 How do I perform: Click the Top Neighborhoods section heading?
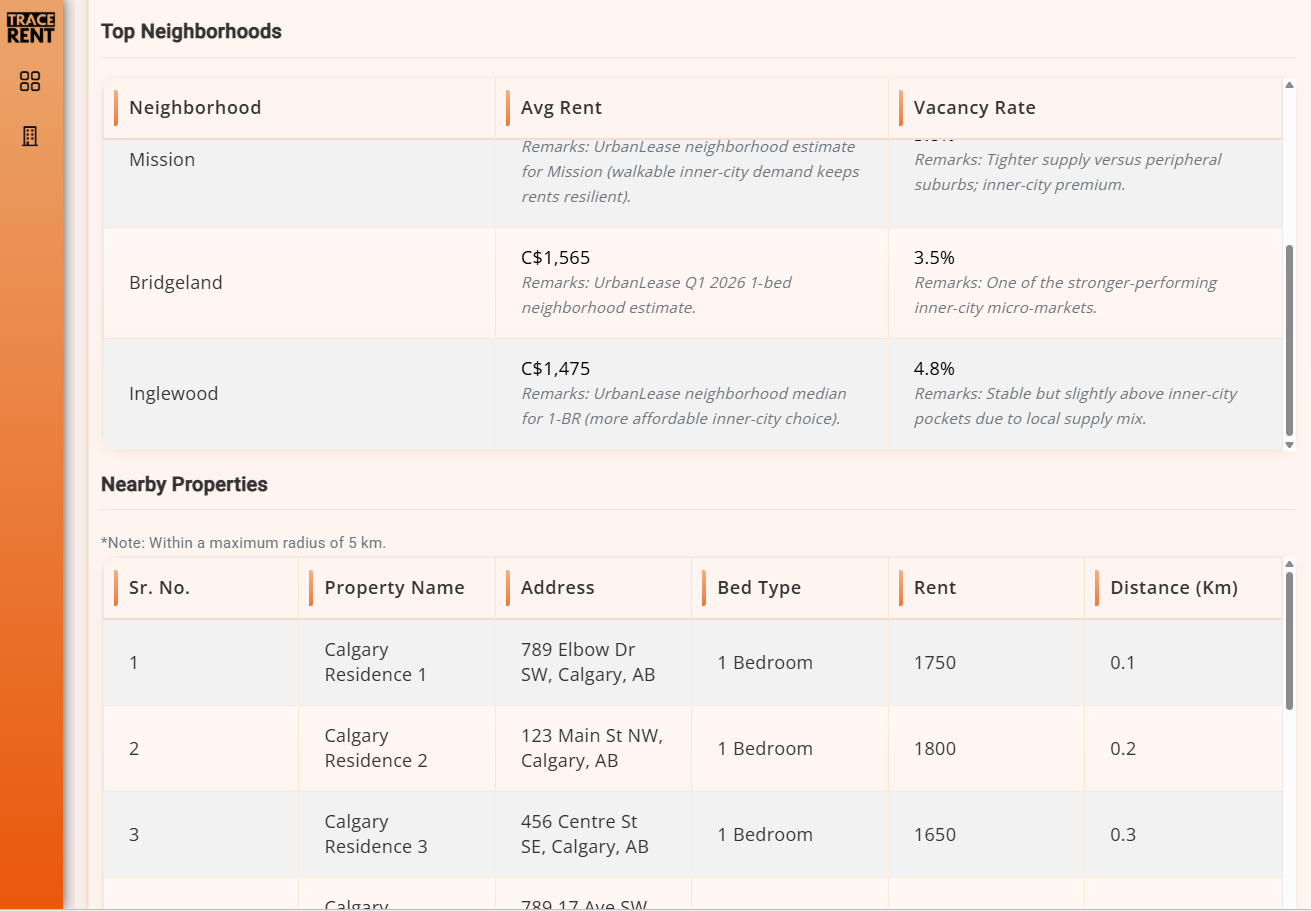191,32
